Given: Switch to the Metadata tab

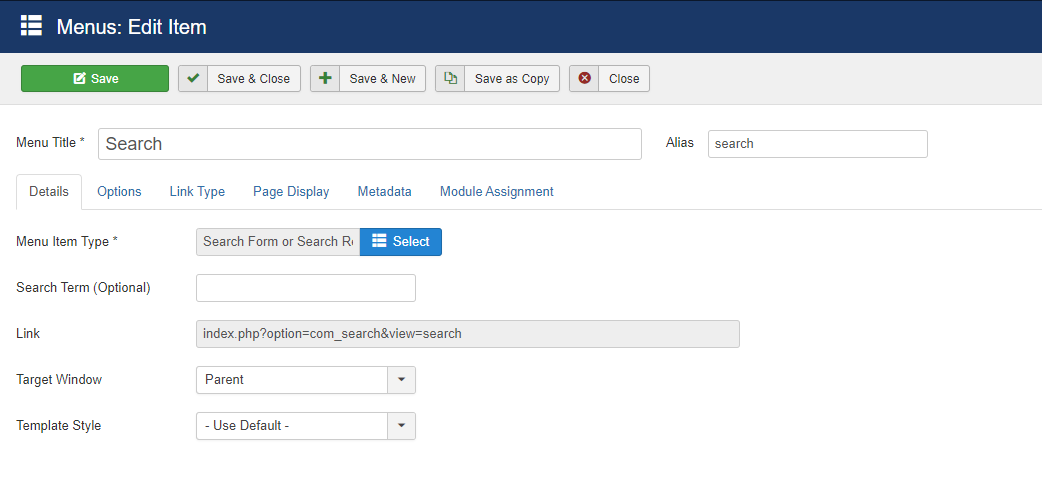Looking at the screenshot, I should click(x=384, y=192).
